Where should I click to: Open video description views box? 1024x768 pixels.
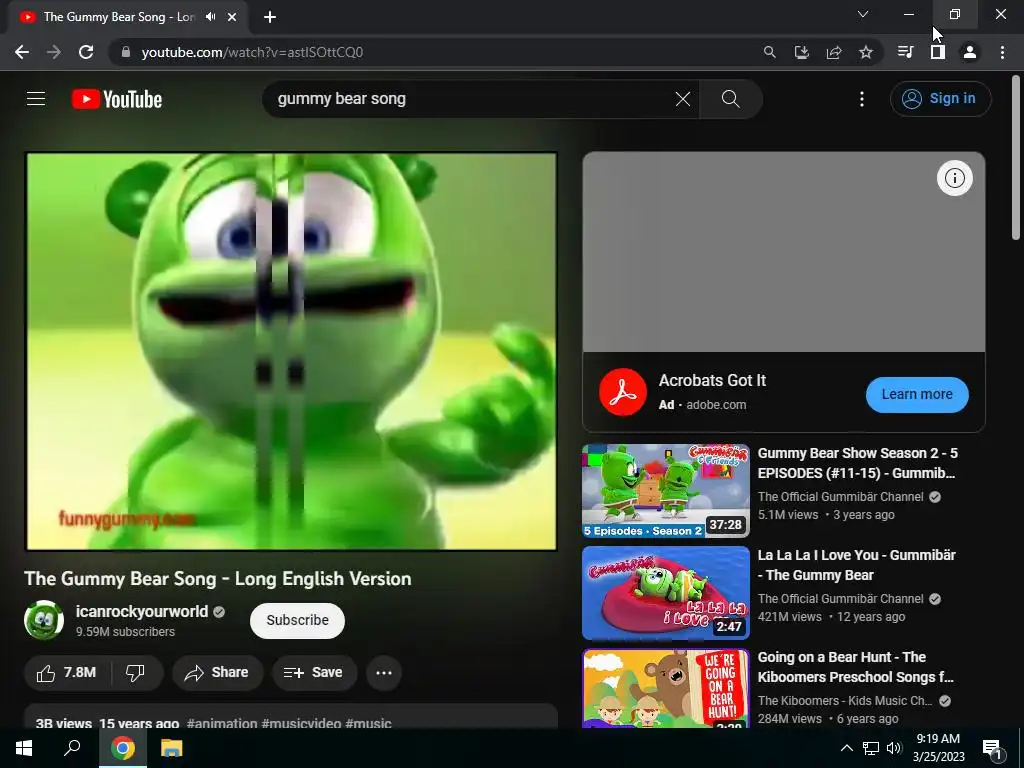pyautogui.click(x=291, y=716)
